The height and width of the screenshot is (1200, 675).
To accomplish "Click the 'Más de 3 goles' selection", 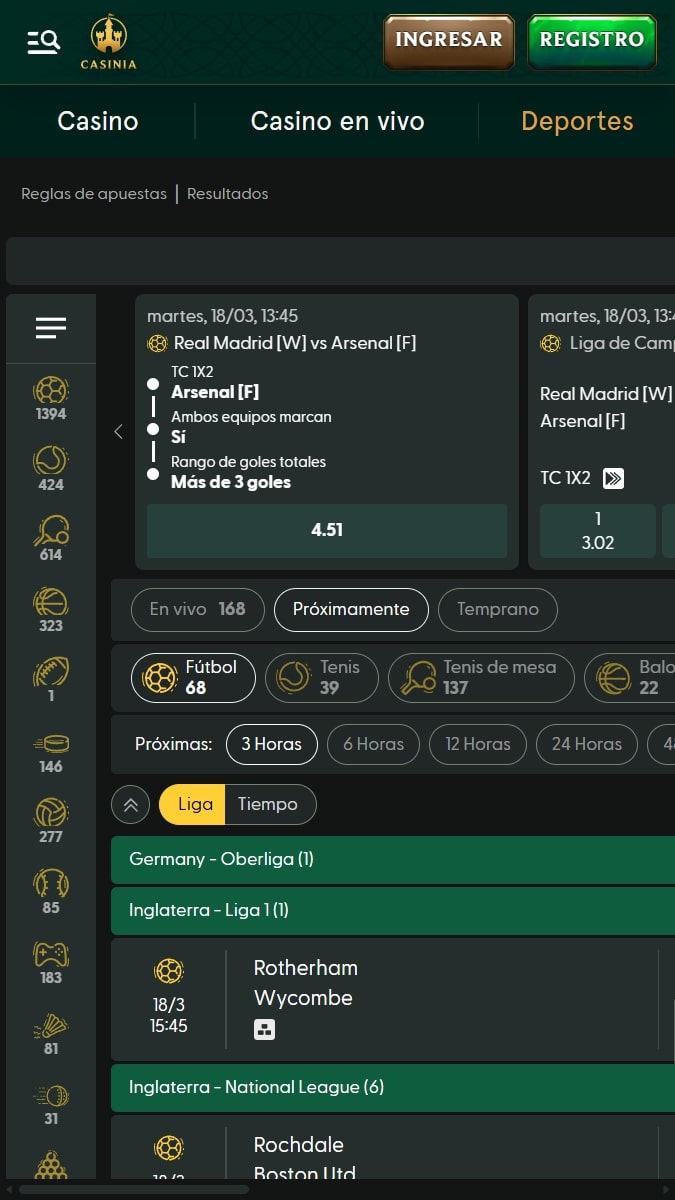I will (231, 482).
